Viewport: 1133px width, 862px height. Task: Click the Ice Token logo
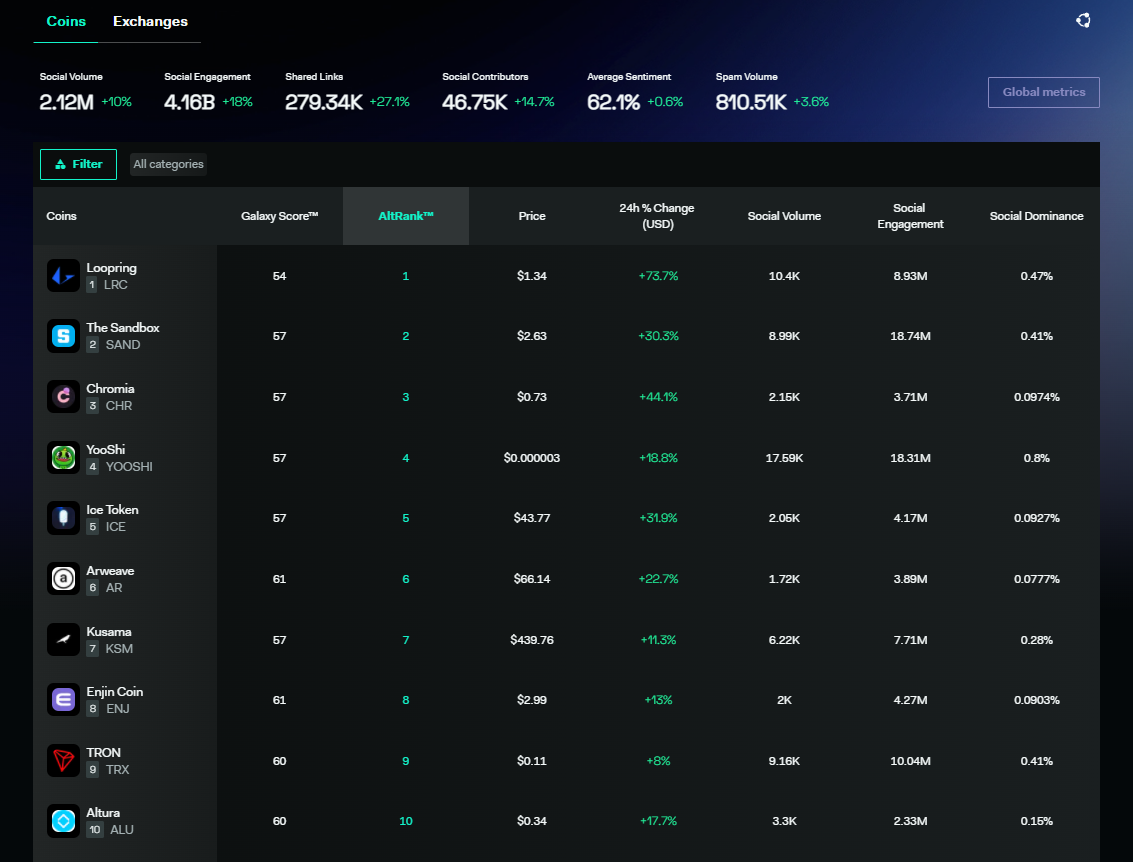pos(63,518)
